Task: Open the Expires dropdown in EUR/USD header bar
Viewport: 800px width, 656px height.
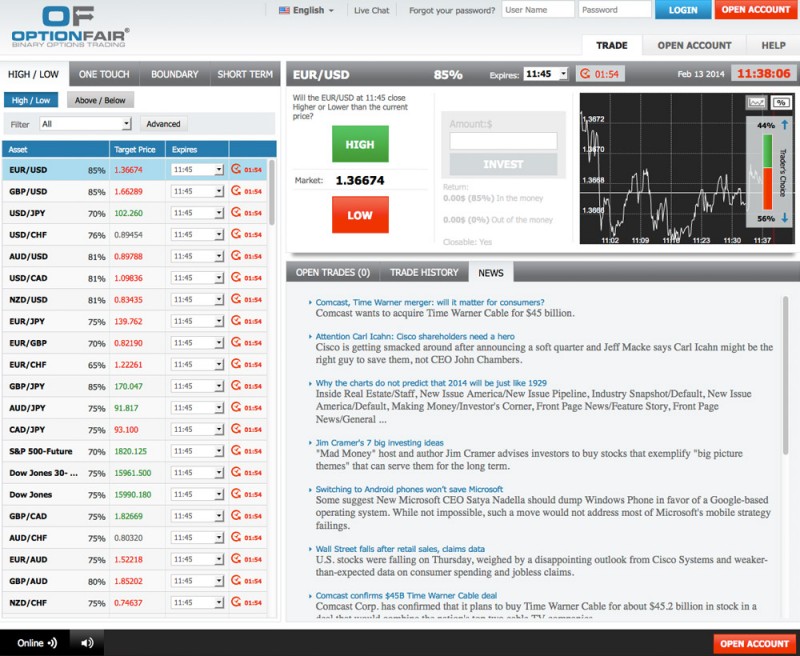Action: (545, 74)
